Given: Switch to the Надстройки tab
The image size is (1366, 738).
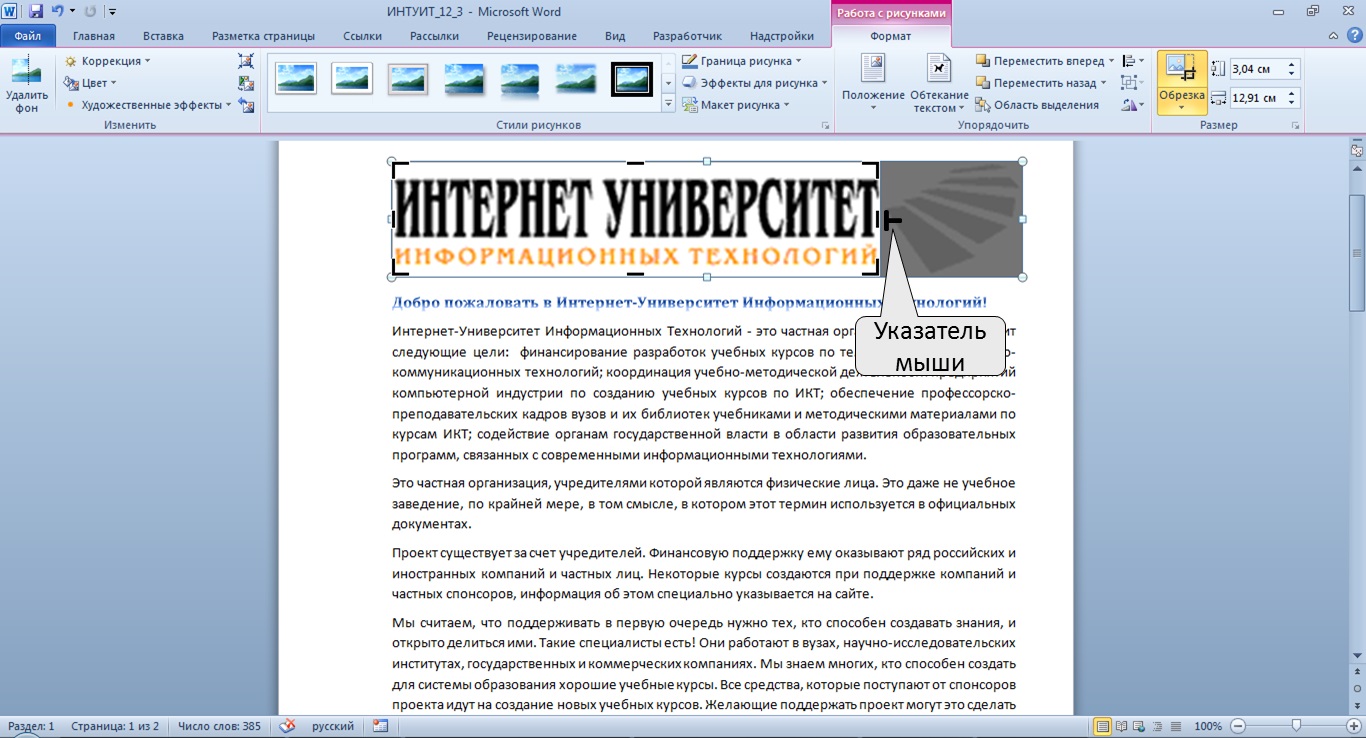Looking at the screenshot, I should coord(782,36).
